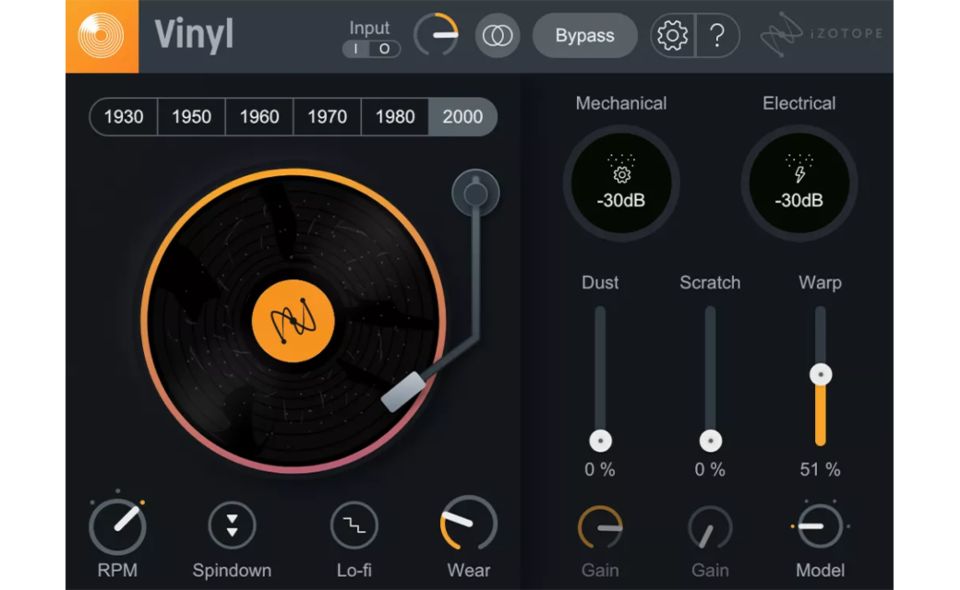The width and height of the screenshot is (960, 590).
Task: Click the iZotope logo
Action: coord(823,36)
